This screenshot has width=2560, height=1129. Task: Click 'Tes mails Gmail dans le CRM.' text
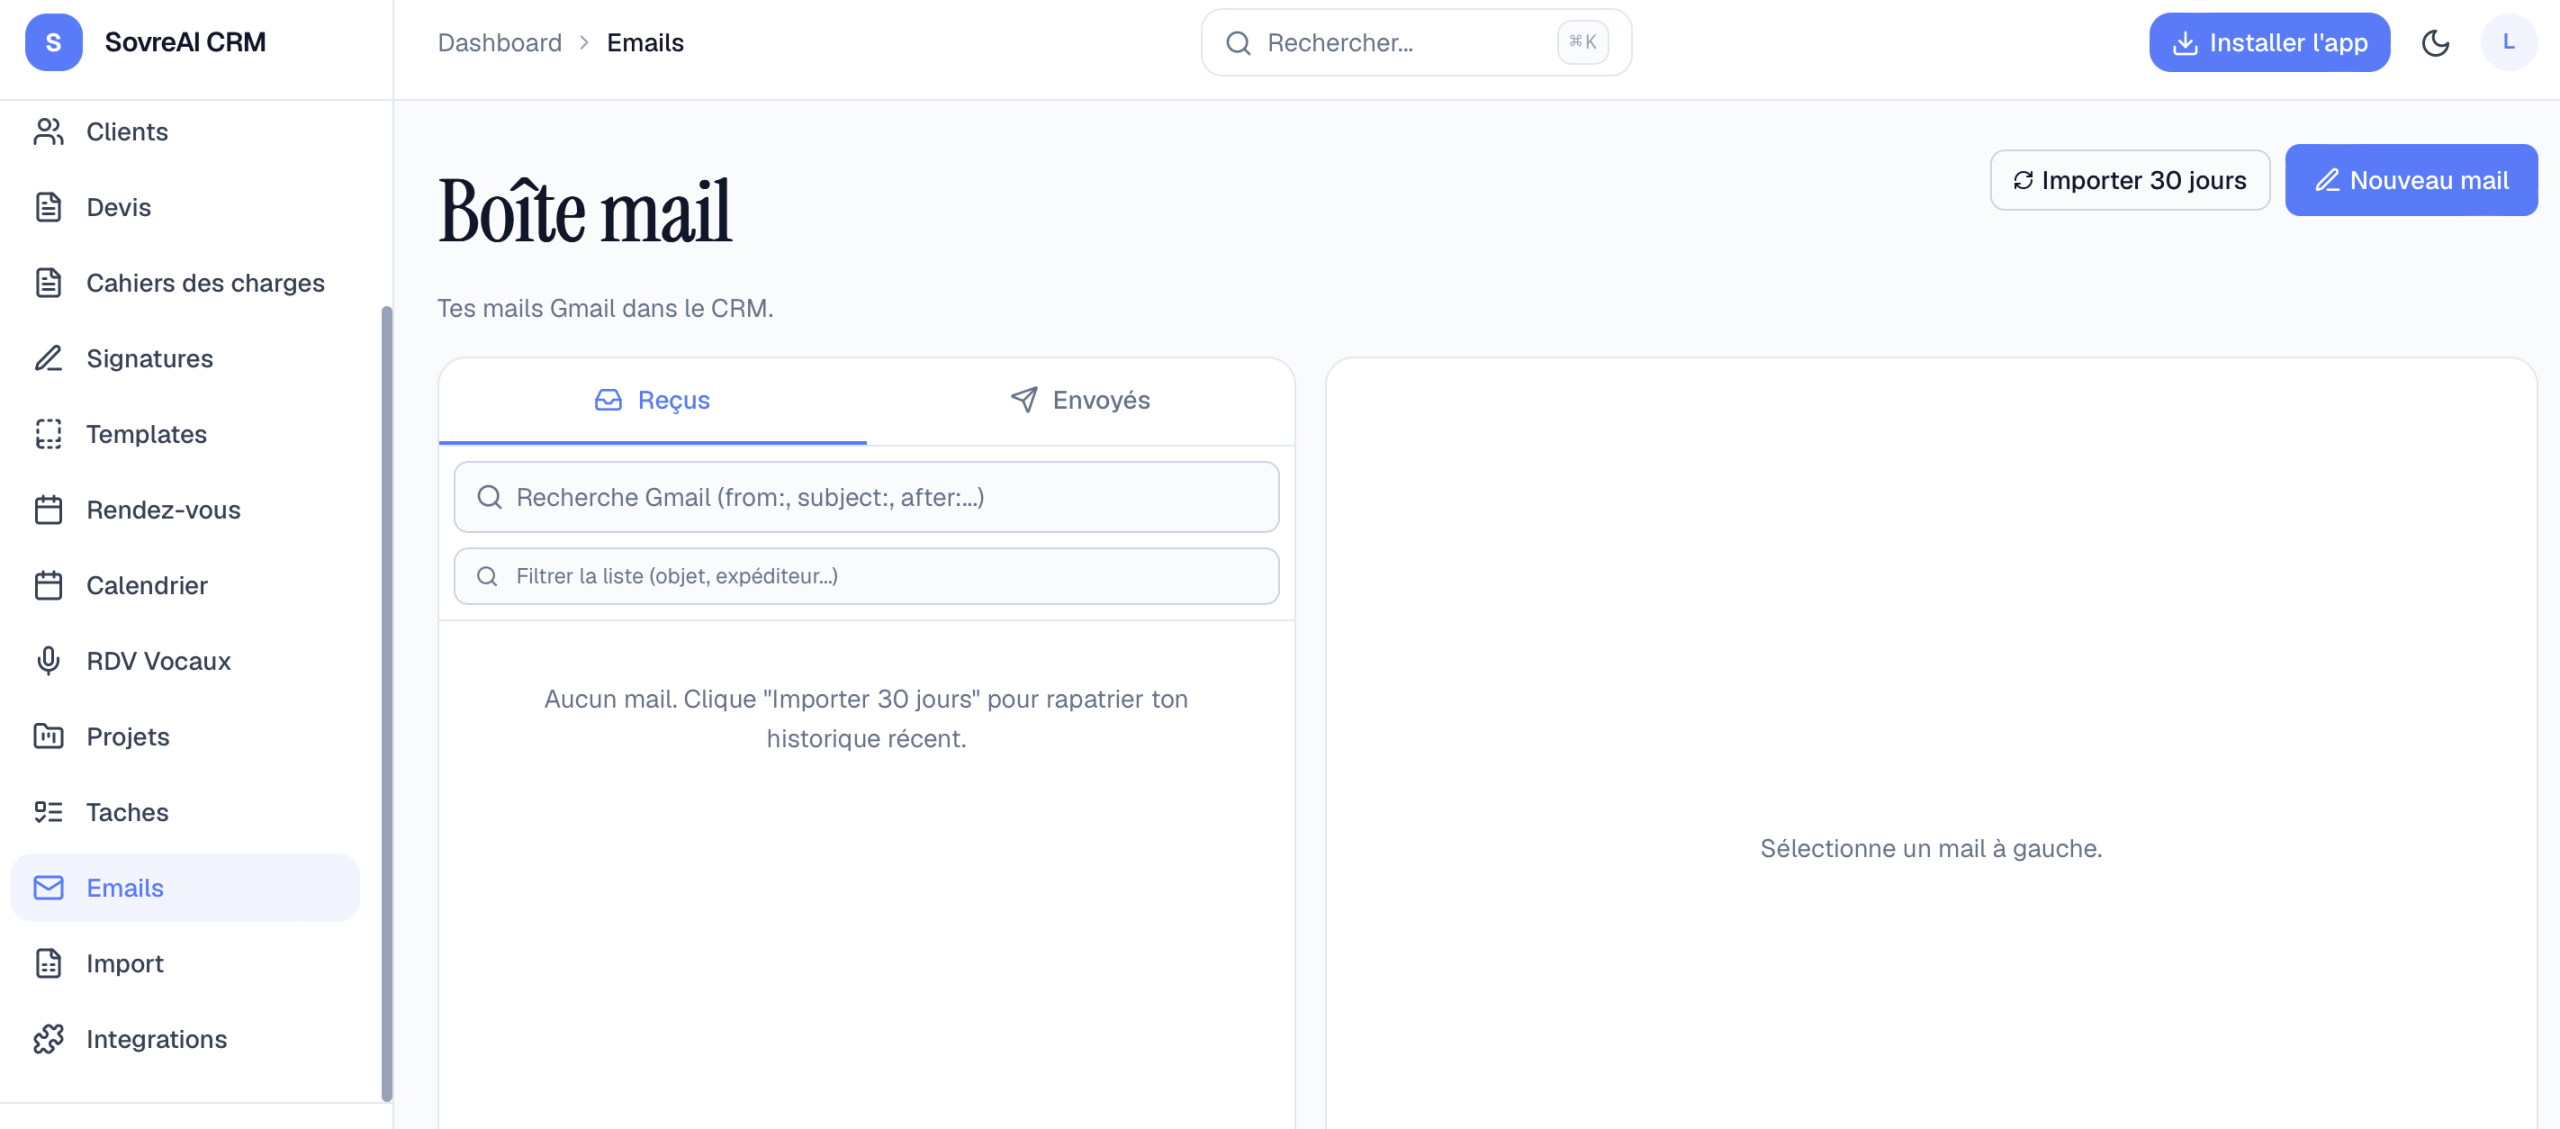tap(605, 308)
